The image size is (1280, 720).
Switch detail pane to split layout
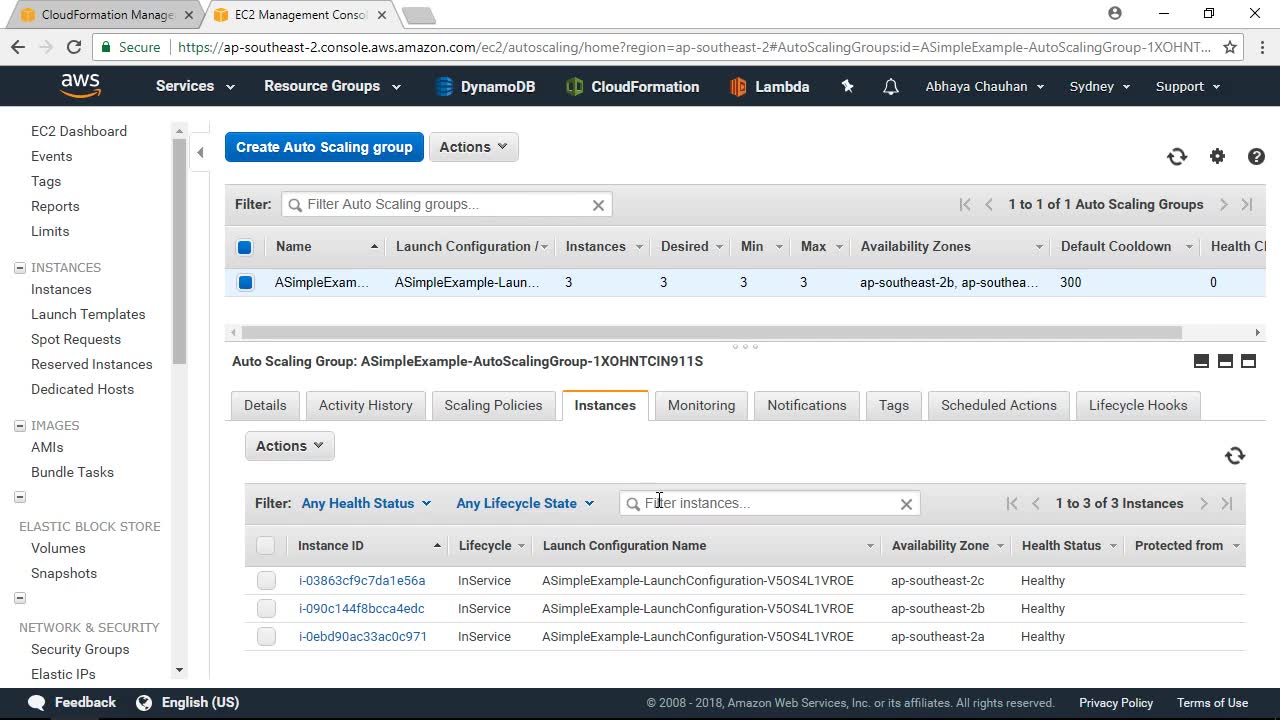(1225, 361)
